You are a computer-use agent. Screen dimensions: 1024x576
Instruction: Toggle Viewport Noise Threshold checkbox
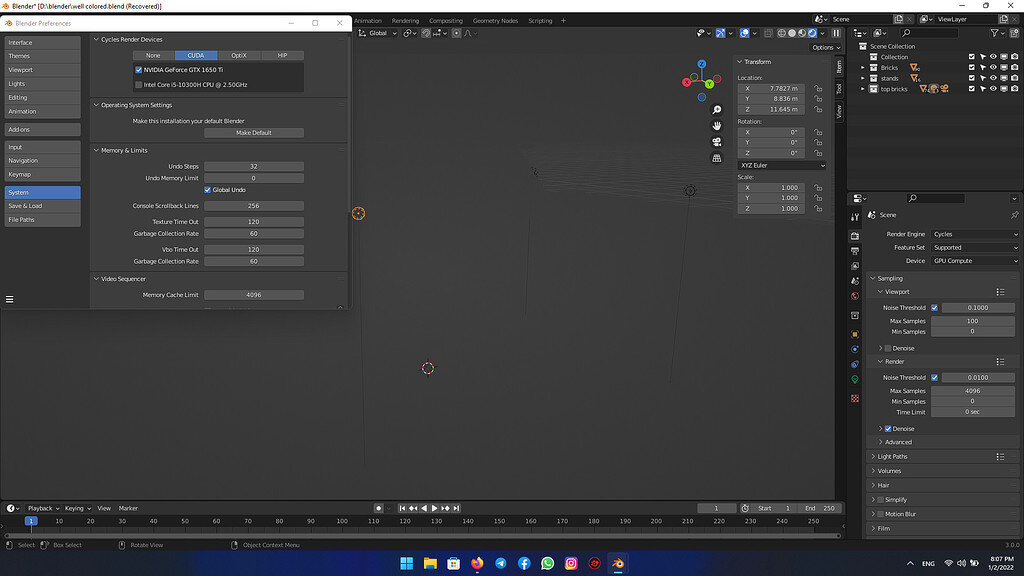point(935,308)
